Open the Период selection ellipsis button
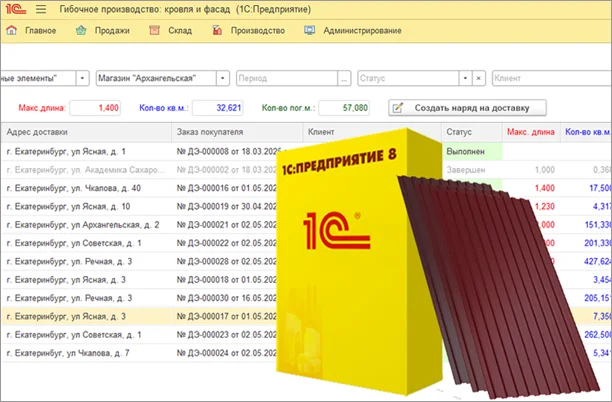The image size is (612, 402). (x=344, y=78)
